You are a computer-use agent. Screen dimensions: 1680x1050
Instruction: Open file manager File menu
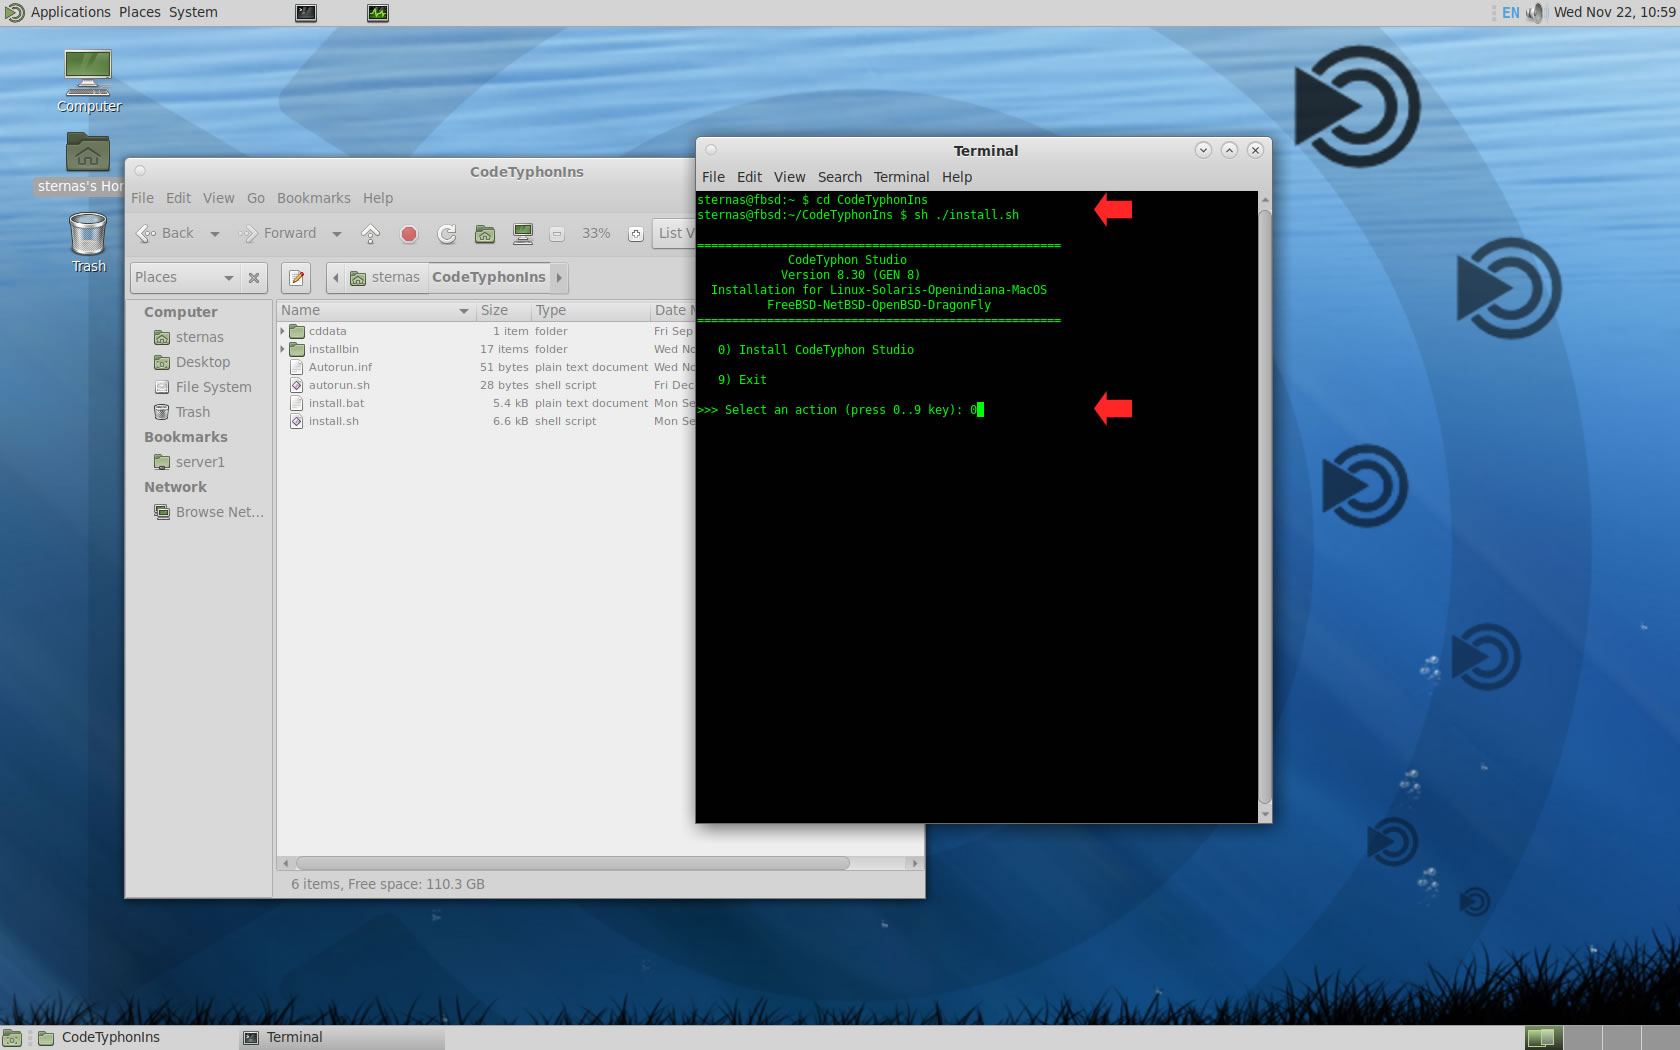click(x=143, y=198)
